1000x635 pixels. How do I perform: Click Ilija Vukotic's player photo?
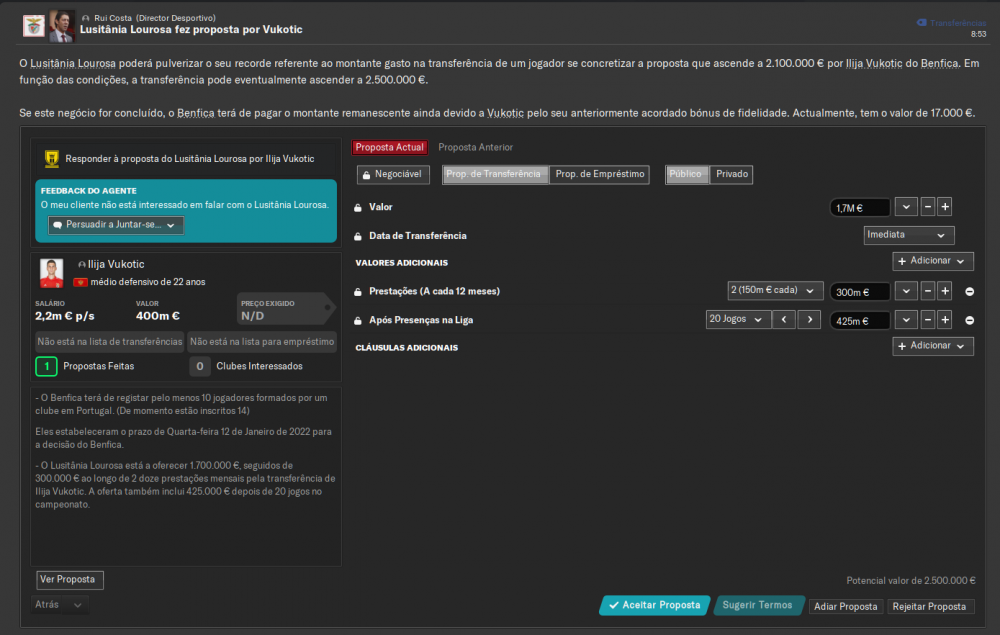click(x=52, y=273)
